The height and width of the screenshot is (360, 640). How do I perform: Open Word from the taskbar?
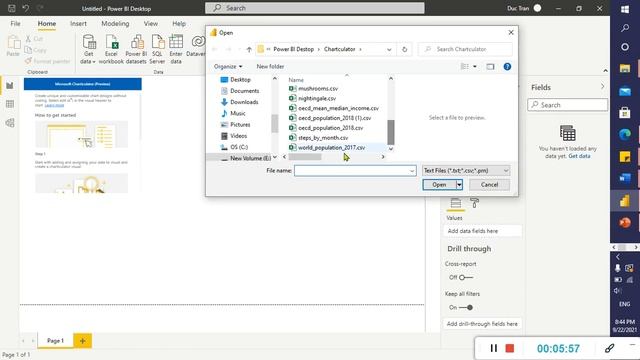click(x=624, y=178)
